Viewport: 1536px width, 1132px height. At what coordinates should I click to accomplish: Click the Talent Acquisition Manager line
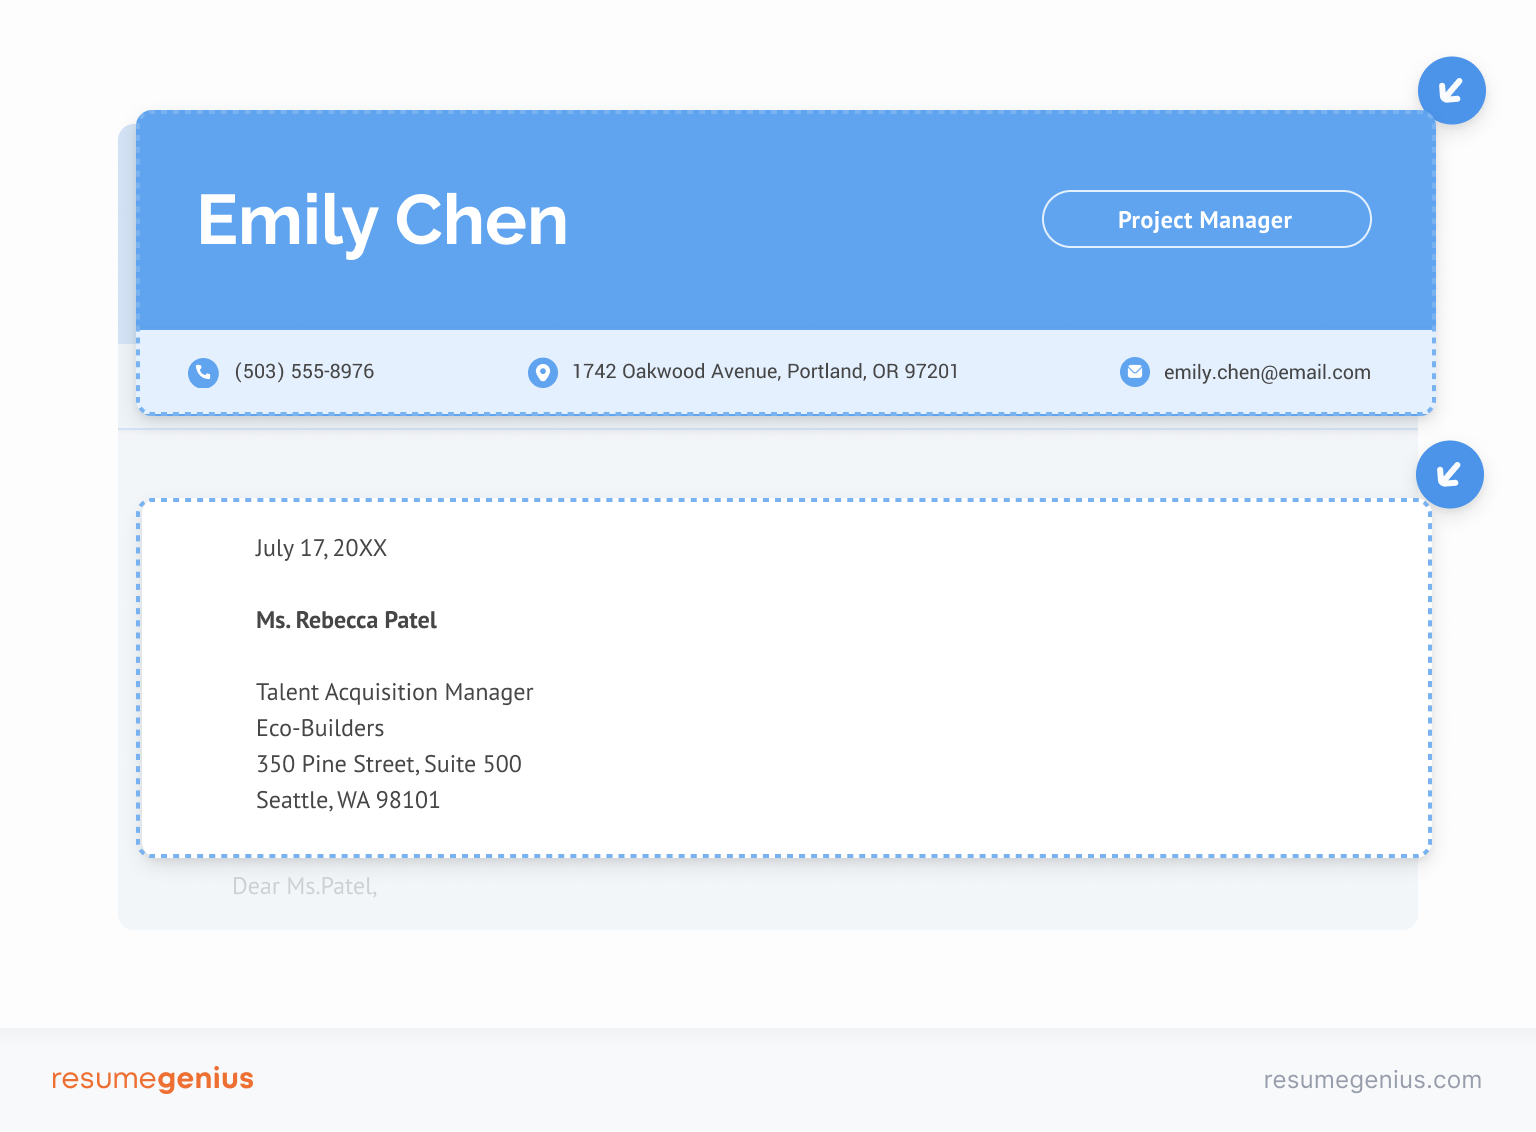pos(395,693)
